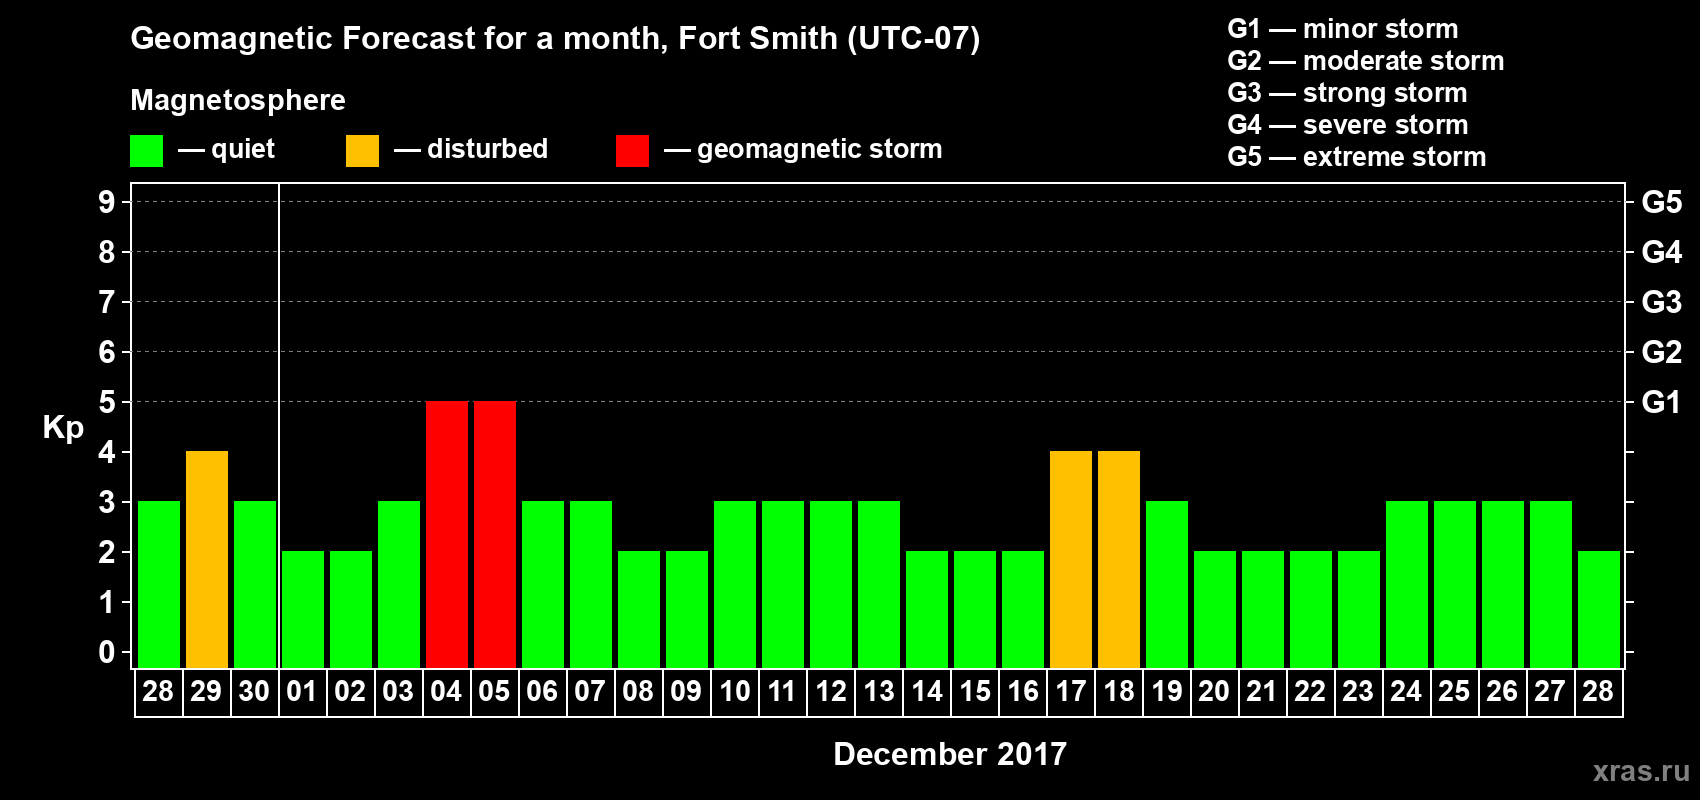Click 'G3 — strong storm' legend text
The image size is (1700, 800).
1348,93
